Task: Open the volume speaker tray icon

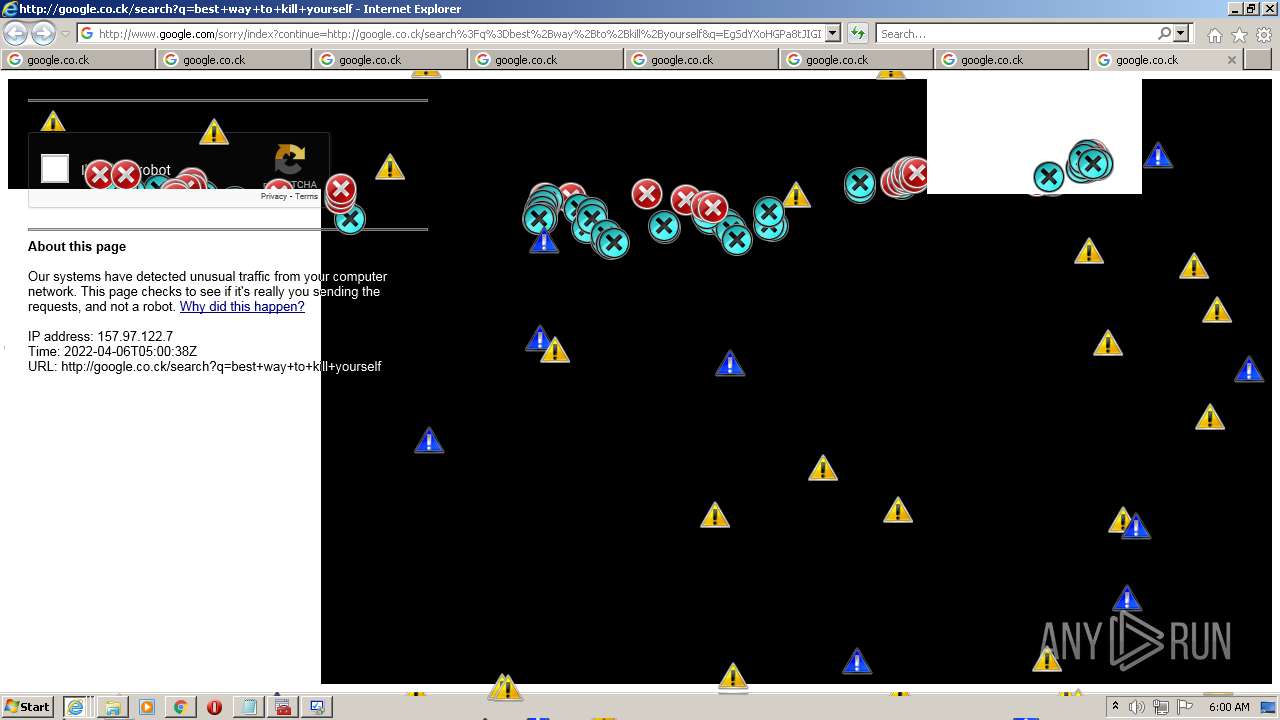Action: 1137,707
